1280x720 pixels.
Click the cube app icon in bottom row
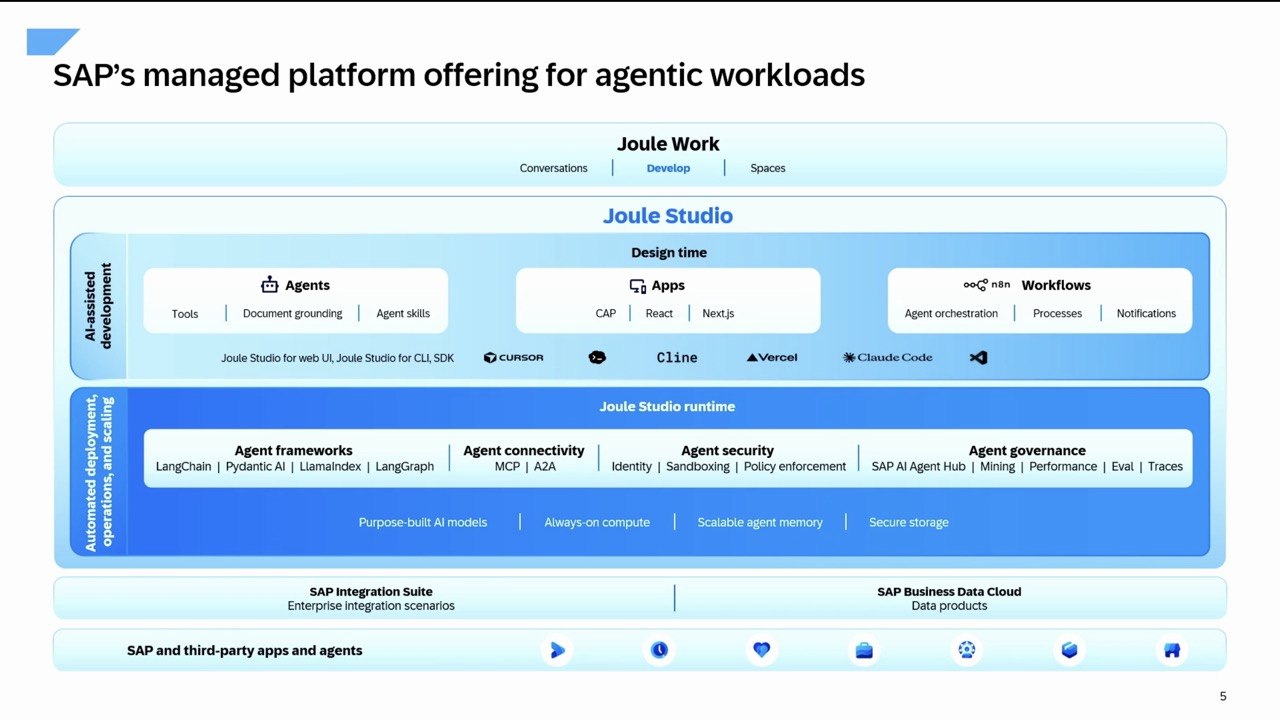[1069, 650]
